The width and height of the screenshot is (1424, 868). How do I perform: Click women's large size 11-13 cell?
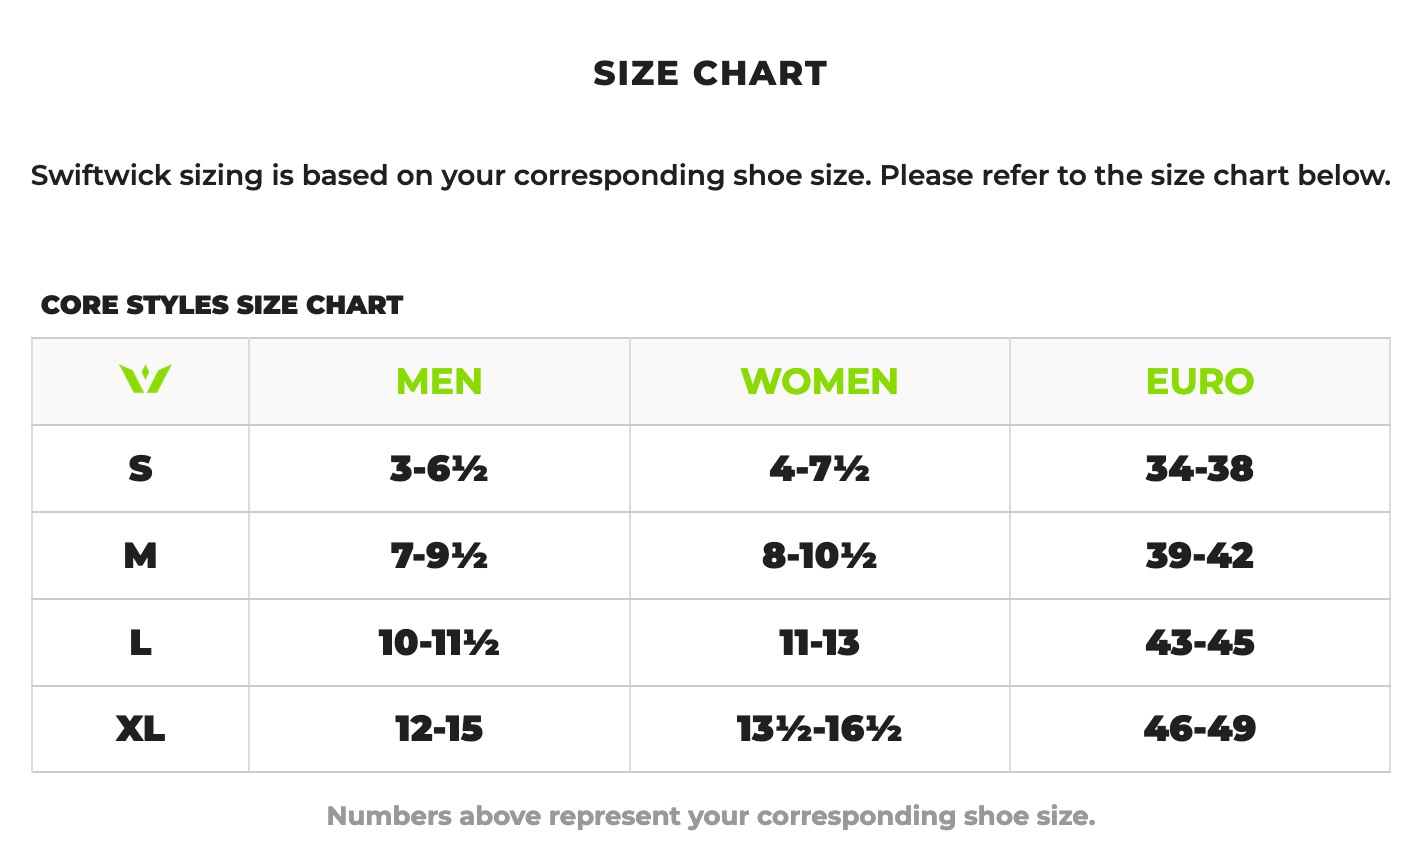[819, 643]
